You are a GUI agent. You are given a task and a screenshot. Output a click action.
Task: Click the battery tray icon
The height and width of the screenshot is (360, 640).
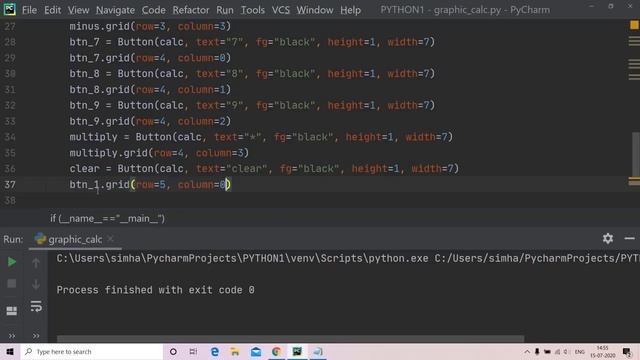coord(547,351)
